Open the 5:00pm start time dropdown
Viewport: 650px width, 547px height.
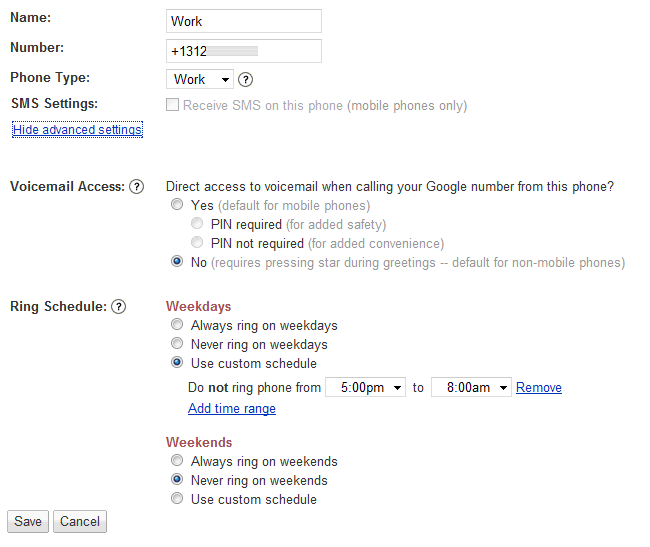click(365, 387)
